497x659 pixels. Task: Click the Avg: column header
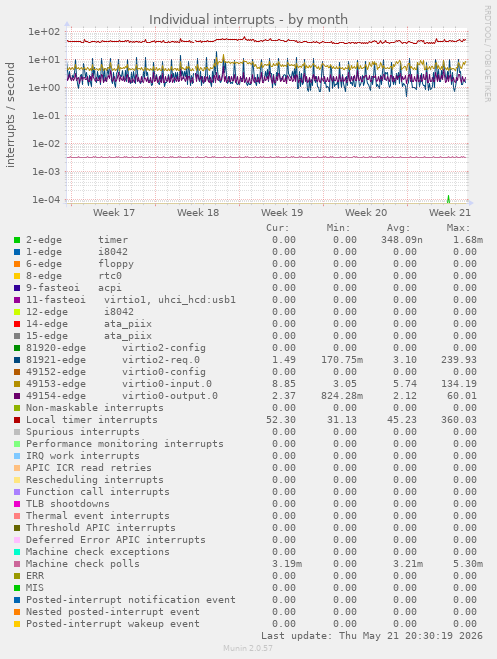click(398, 228)
